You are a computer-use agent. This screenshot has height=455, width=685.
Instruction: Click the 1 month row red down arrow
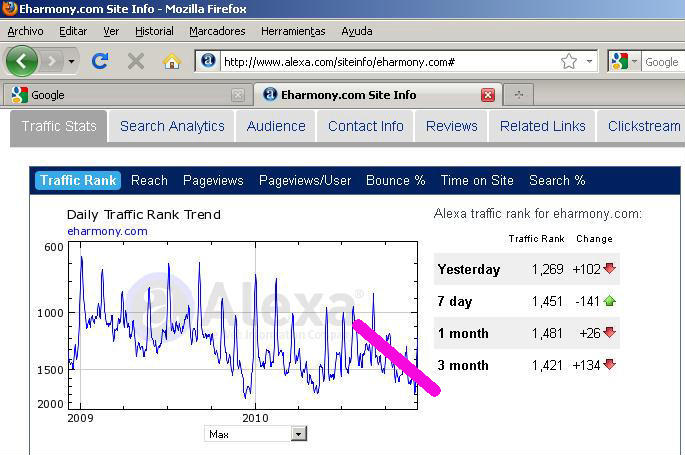[x=609, y=333]
